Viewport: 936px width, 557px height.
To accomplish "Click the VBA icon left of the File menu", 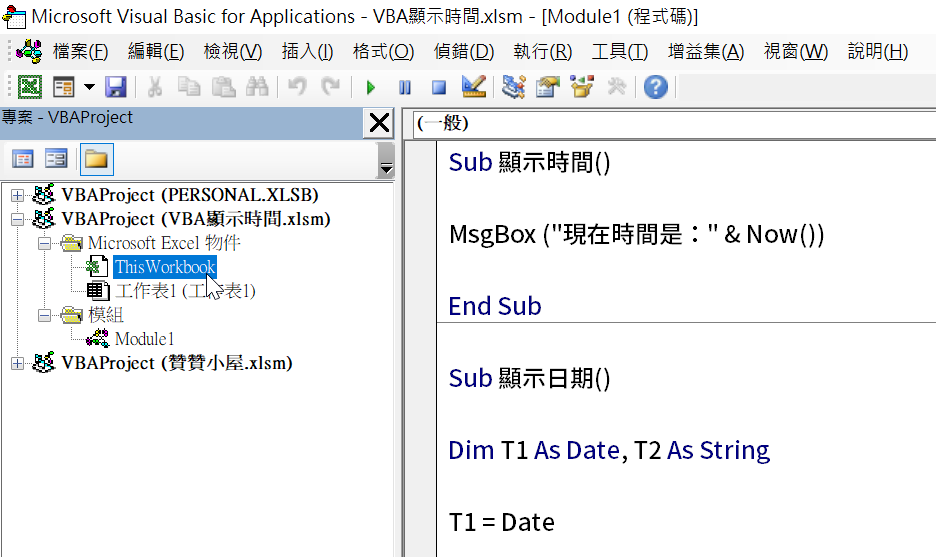I will point(29,52).
